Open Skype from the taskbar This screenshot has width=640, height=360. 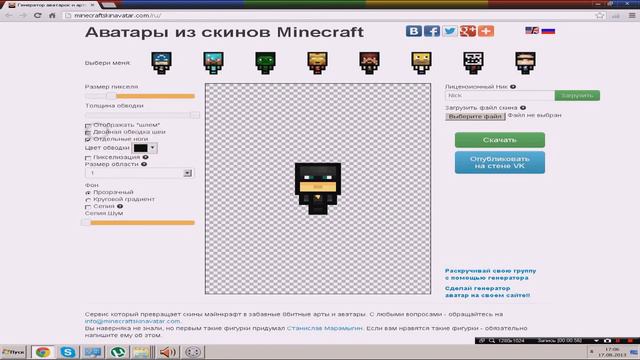[68, 352]
